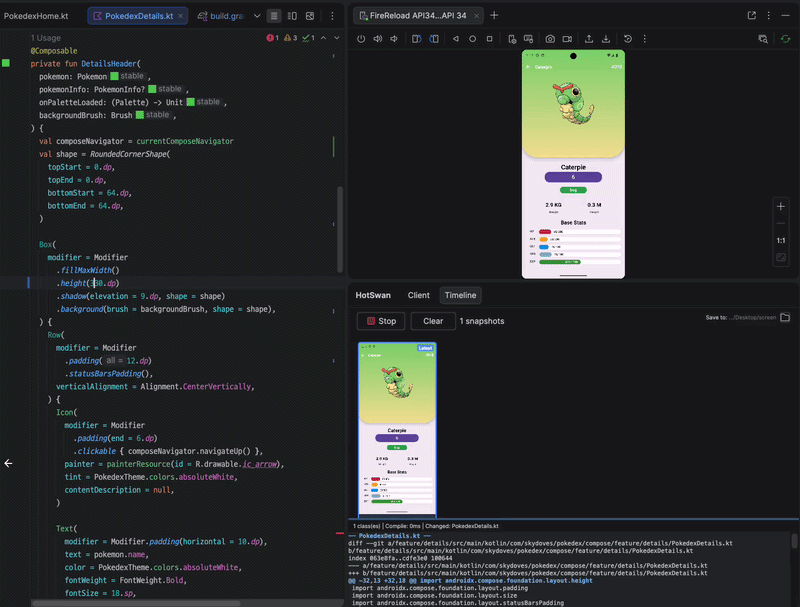Tap the emulator Home circle button
Screen dimensions: 800x607
tap(472, 39)
